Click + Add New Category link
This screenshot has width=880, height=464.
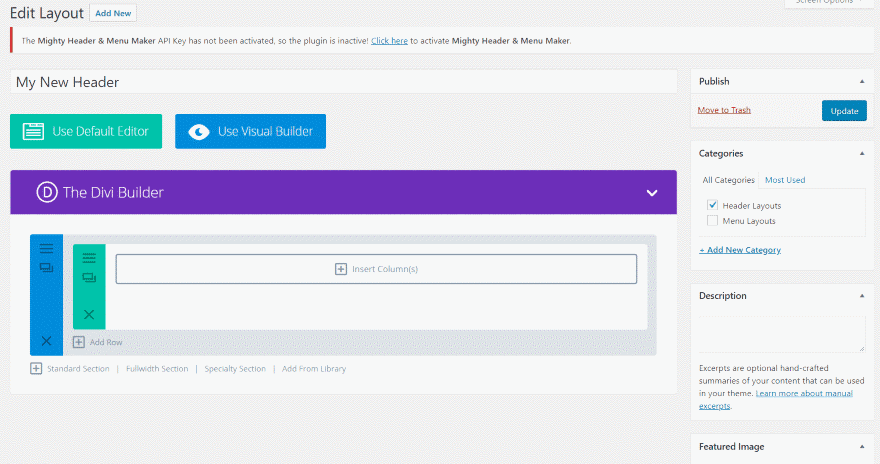click(x=740, y=250)
